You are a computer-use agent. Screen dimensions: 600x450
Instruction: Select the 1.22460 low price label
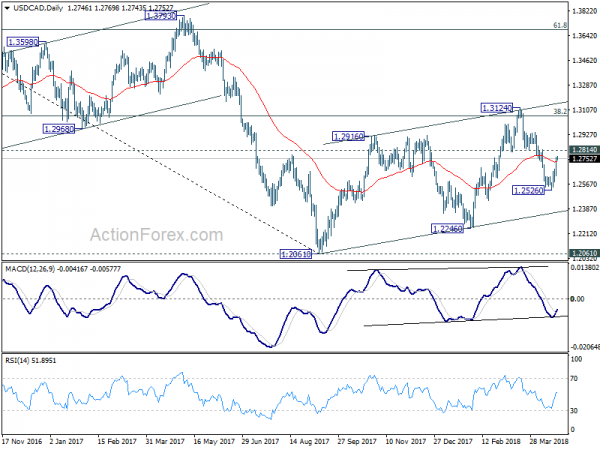(447, 229)
